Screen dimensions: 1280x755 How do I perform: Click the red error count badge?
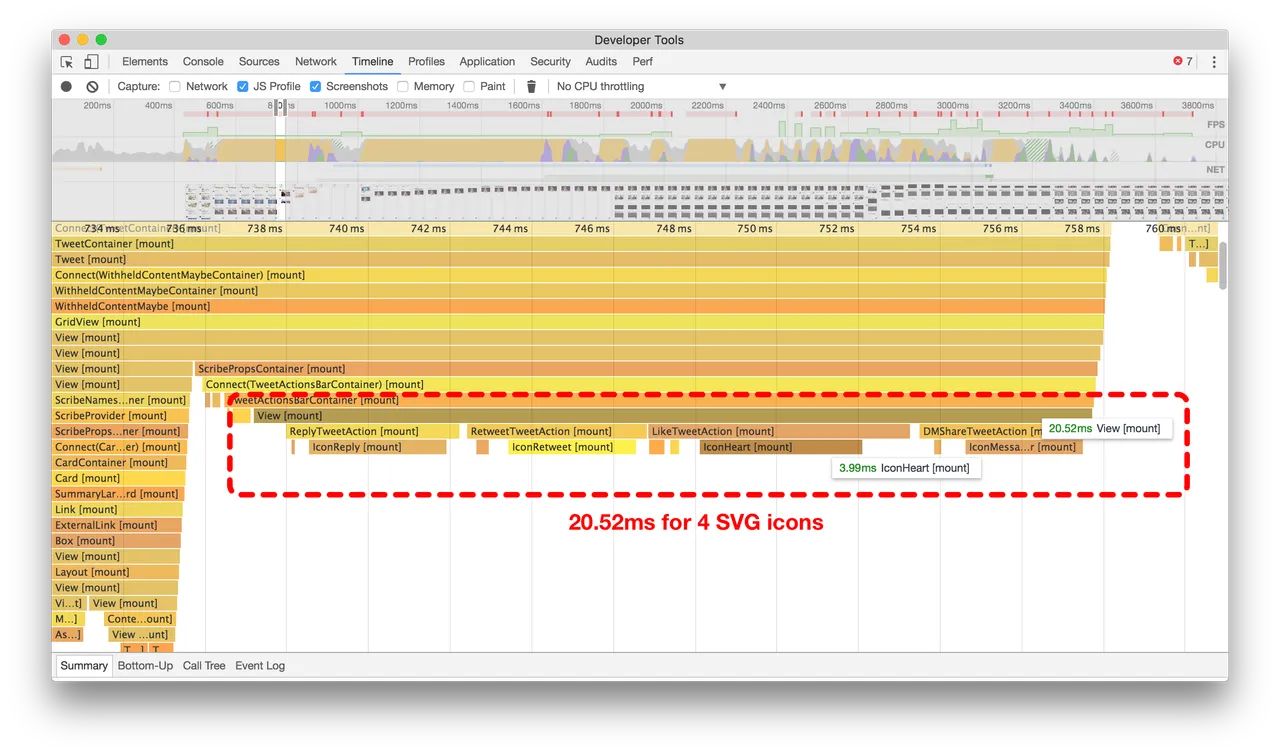(1181, 61)
